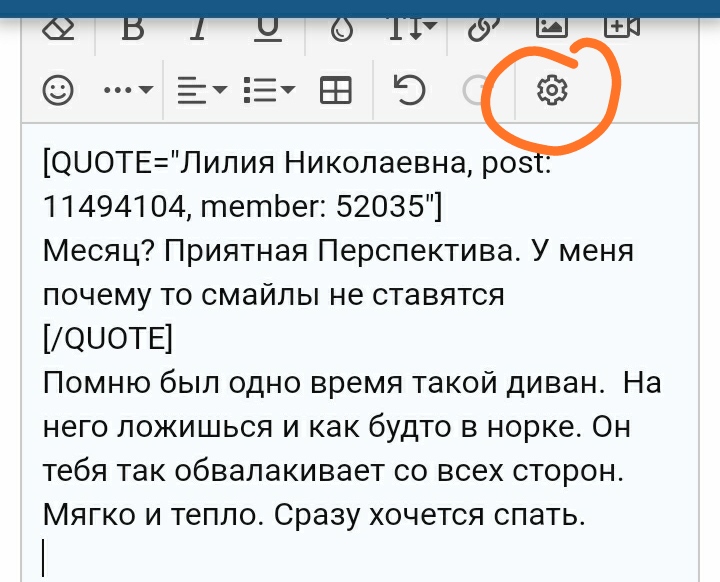This screenshot has width=720, height=582.
Task: Click the greyed-out redo button
Action: click(x=475, y=90)
